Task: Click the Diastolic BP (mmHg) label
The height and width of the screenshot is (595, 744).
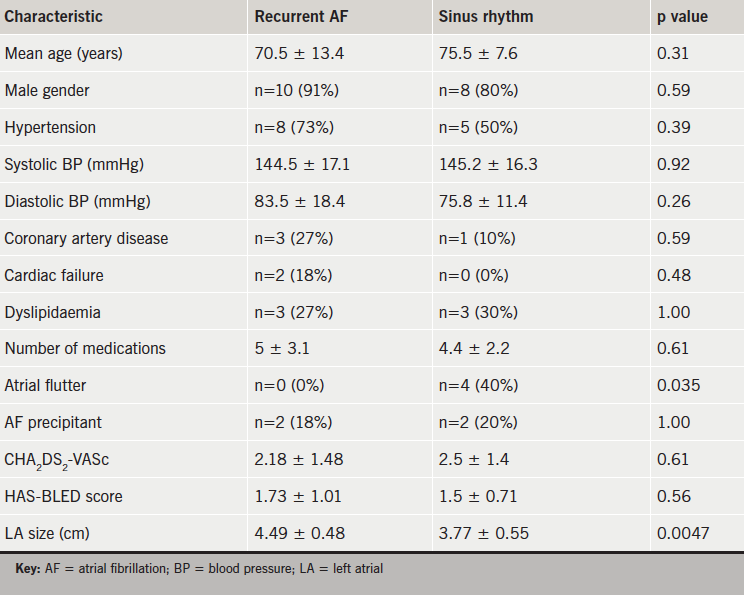Action: (78, 201)
